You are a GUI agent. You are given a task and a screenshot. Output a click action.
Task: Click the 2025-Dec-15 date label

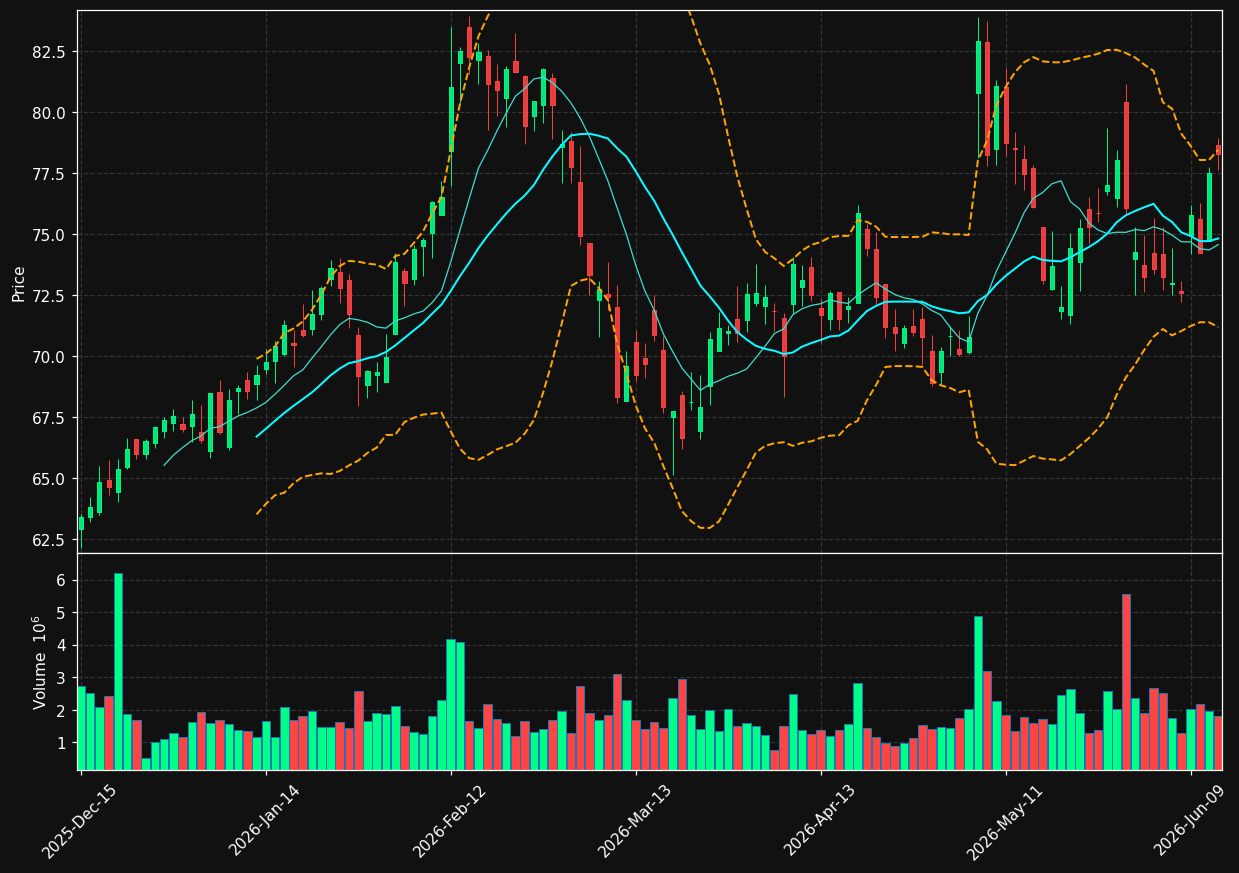79,821
